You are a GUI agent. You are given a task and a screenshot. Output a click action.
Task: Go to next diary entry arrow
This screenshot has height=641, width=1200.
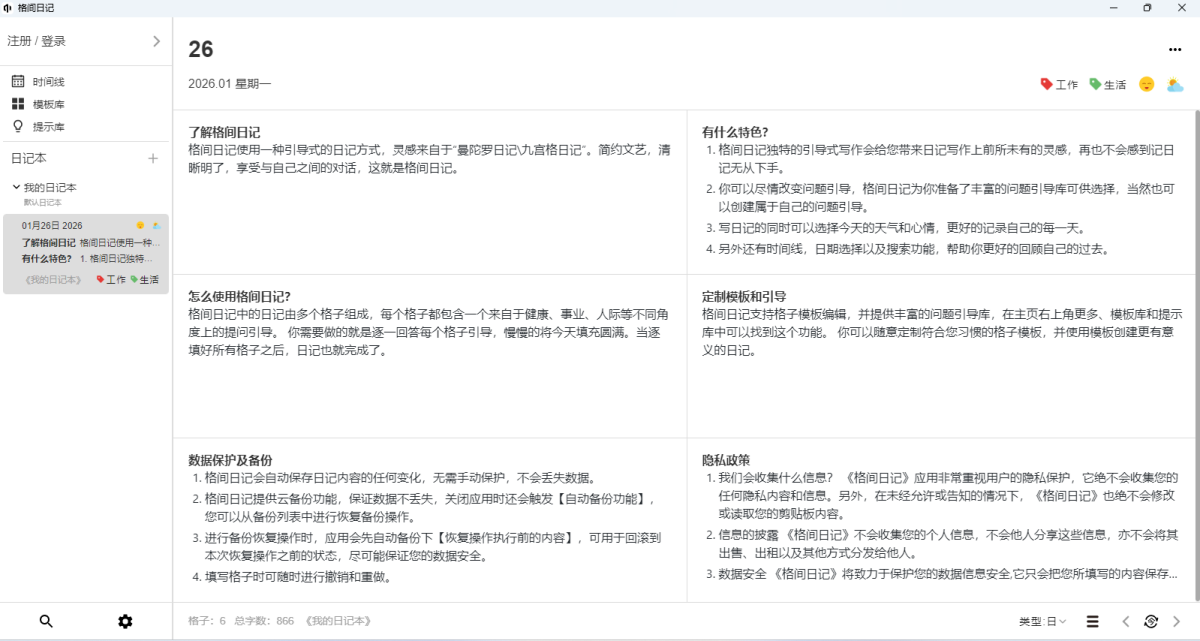click(x=1177, y=621)
